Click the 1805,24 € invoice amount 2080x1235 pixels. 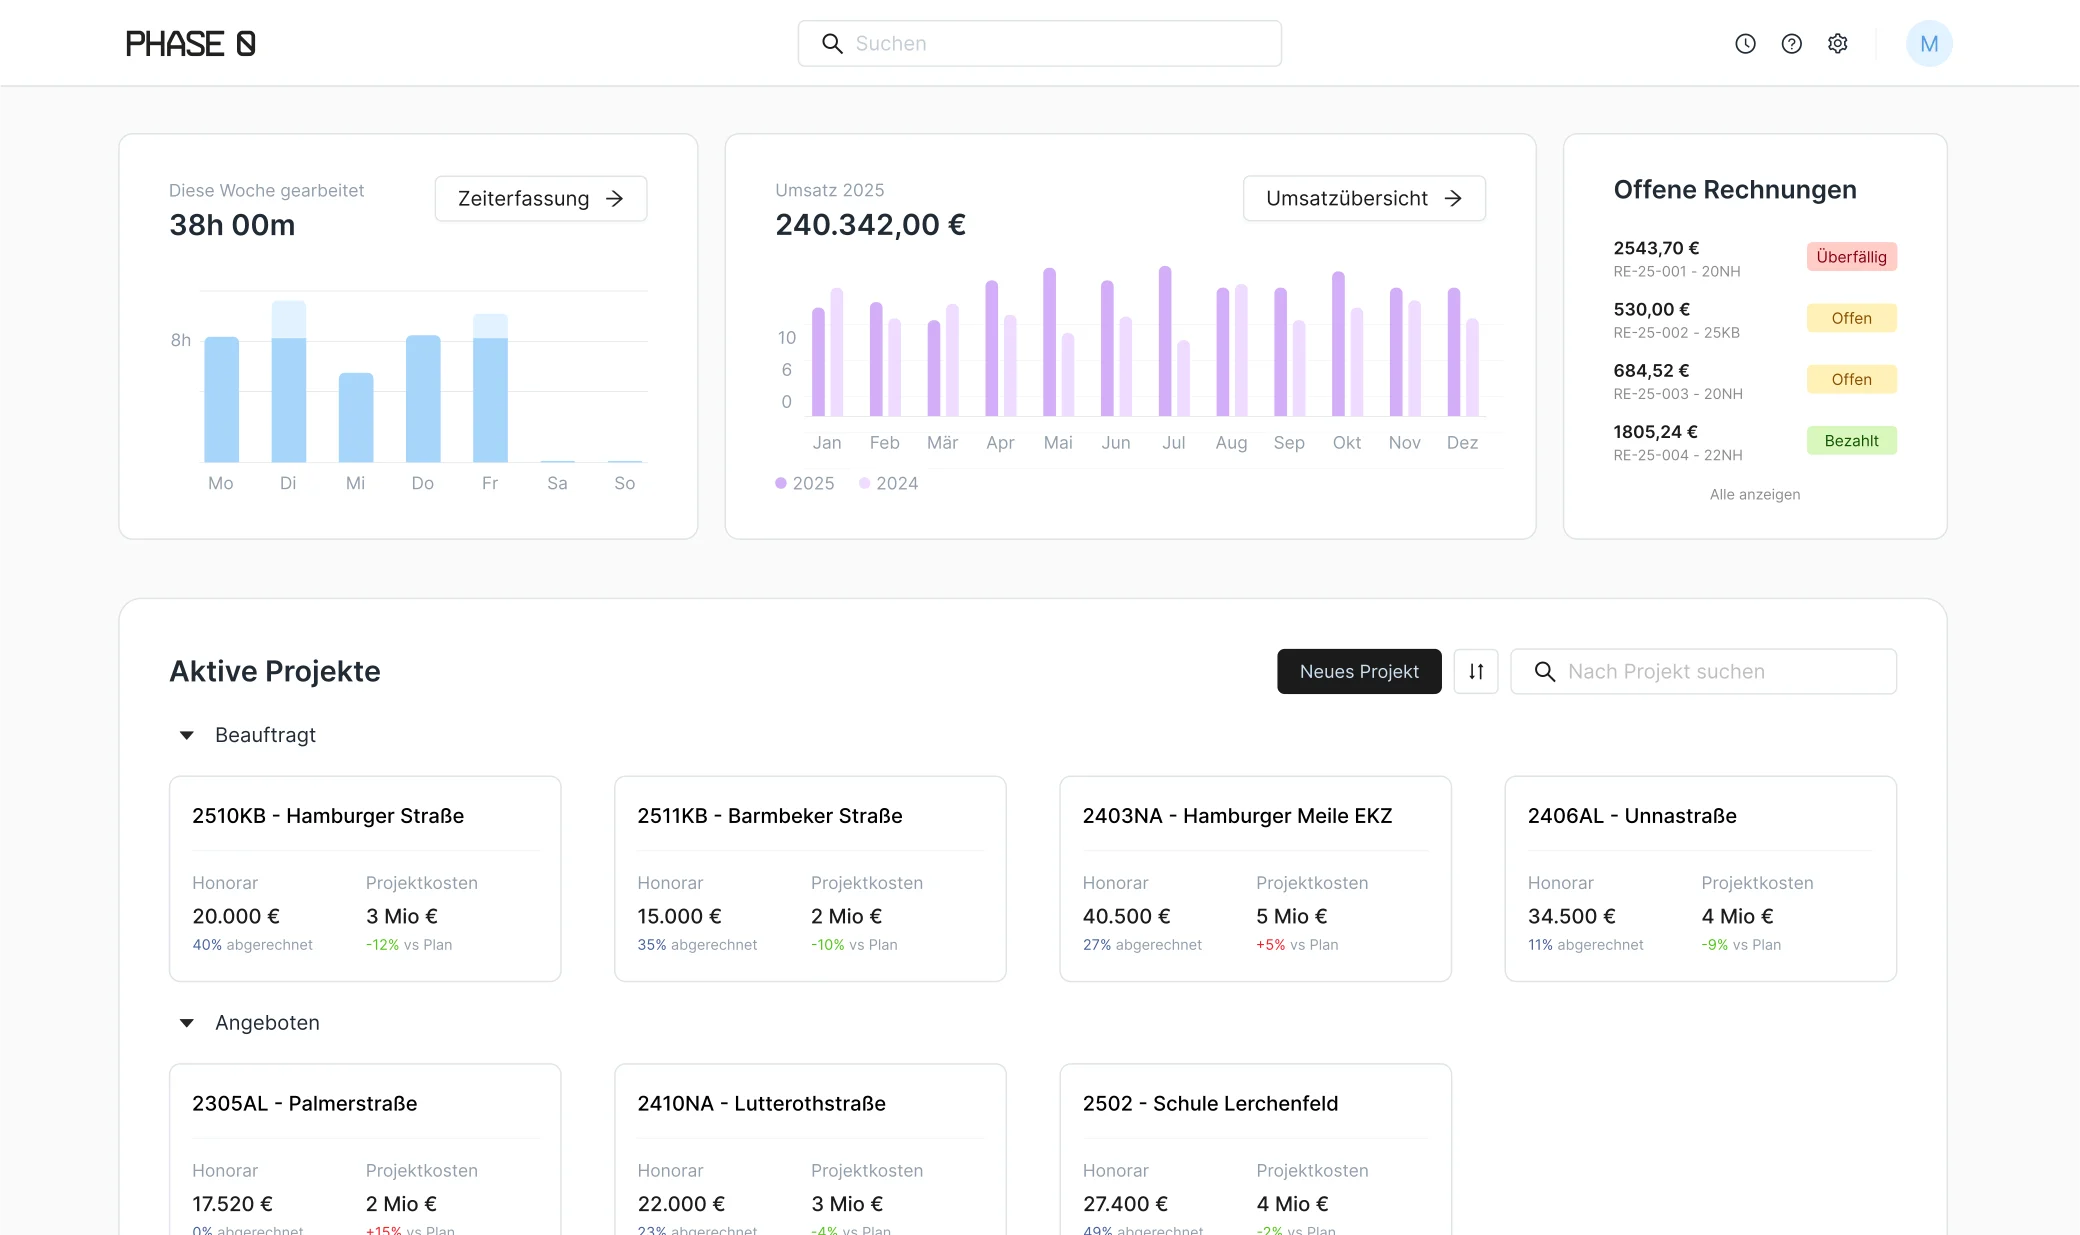coord(1655,432)
